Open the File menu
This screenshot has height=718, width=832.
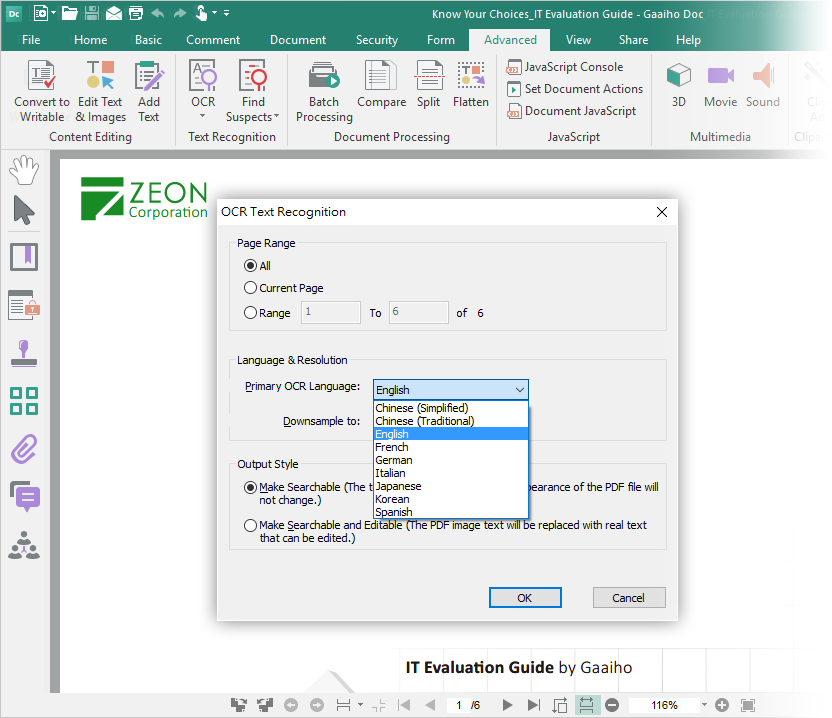31,40
